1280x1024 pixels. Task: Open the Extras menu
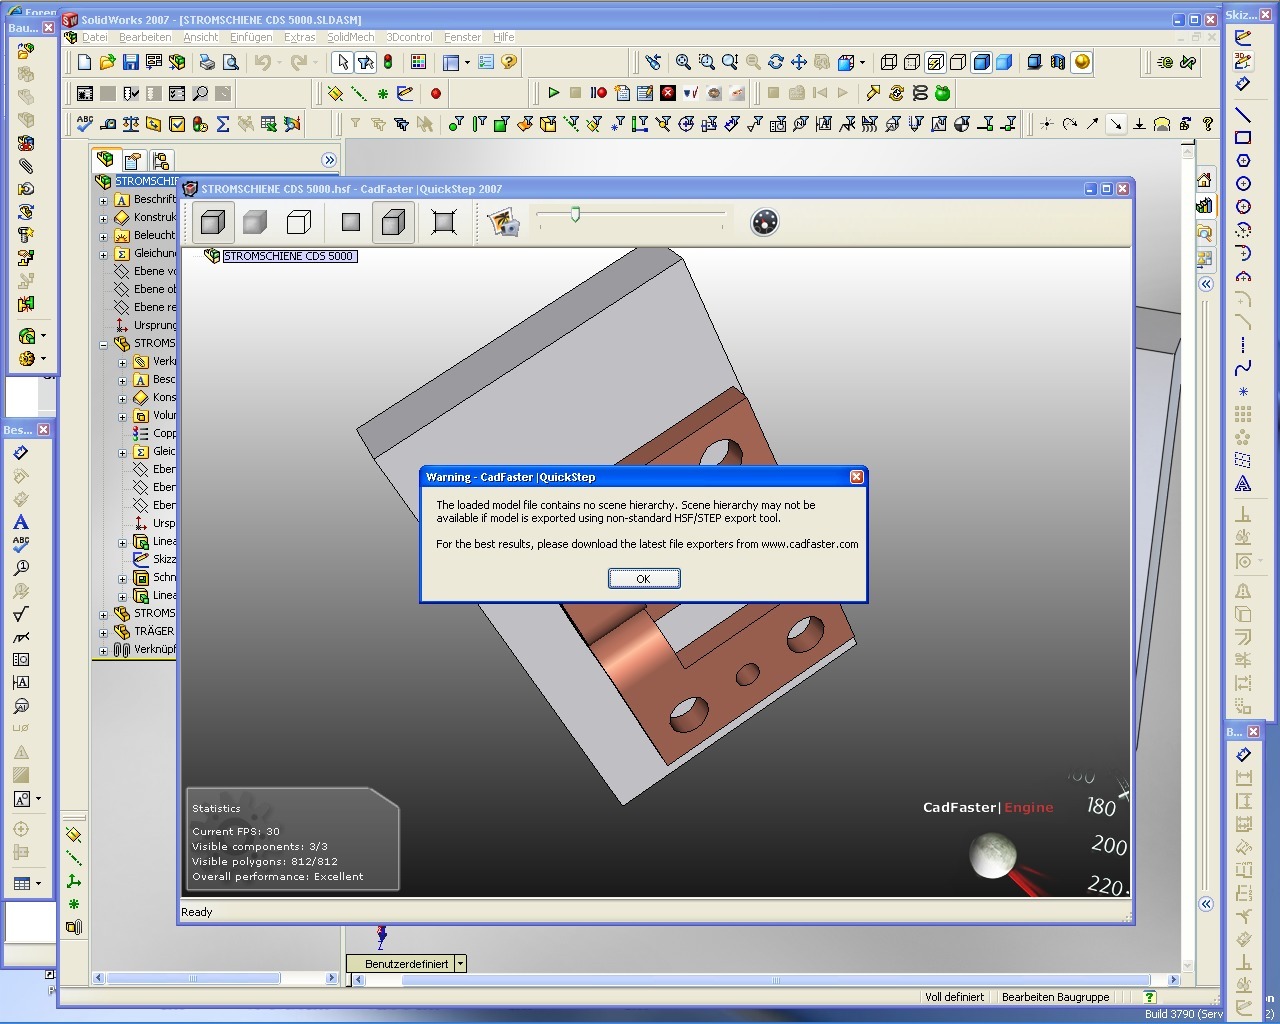299,37
